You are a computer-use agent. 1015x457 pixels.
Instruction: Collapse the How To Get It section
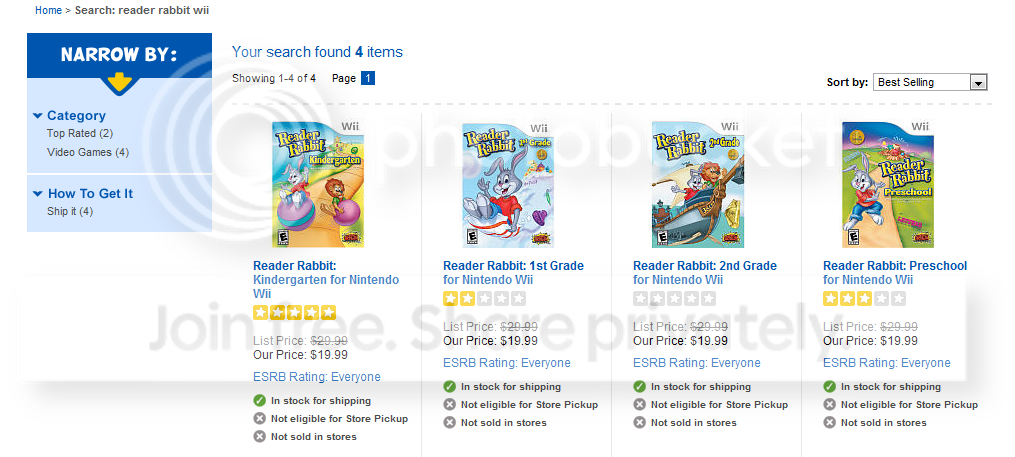[38, 194]
